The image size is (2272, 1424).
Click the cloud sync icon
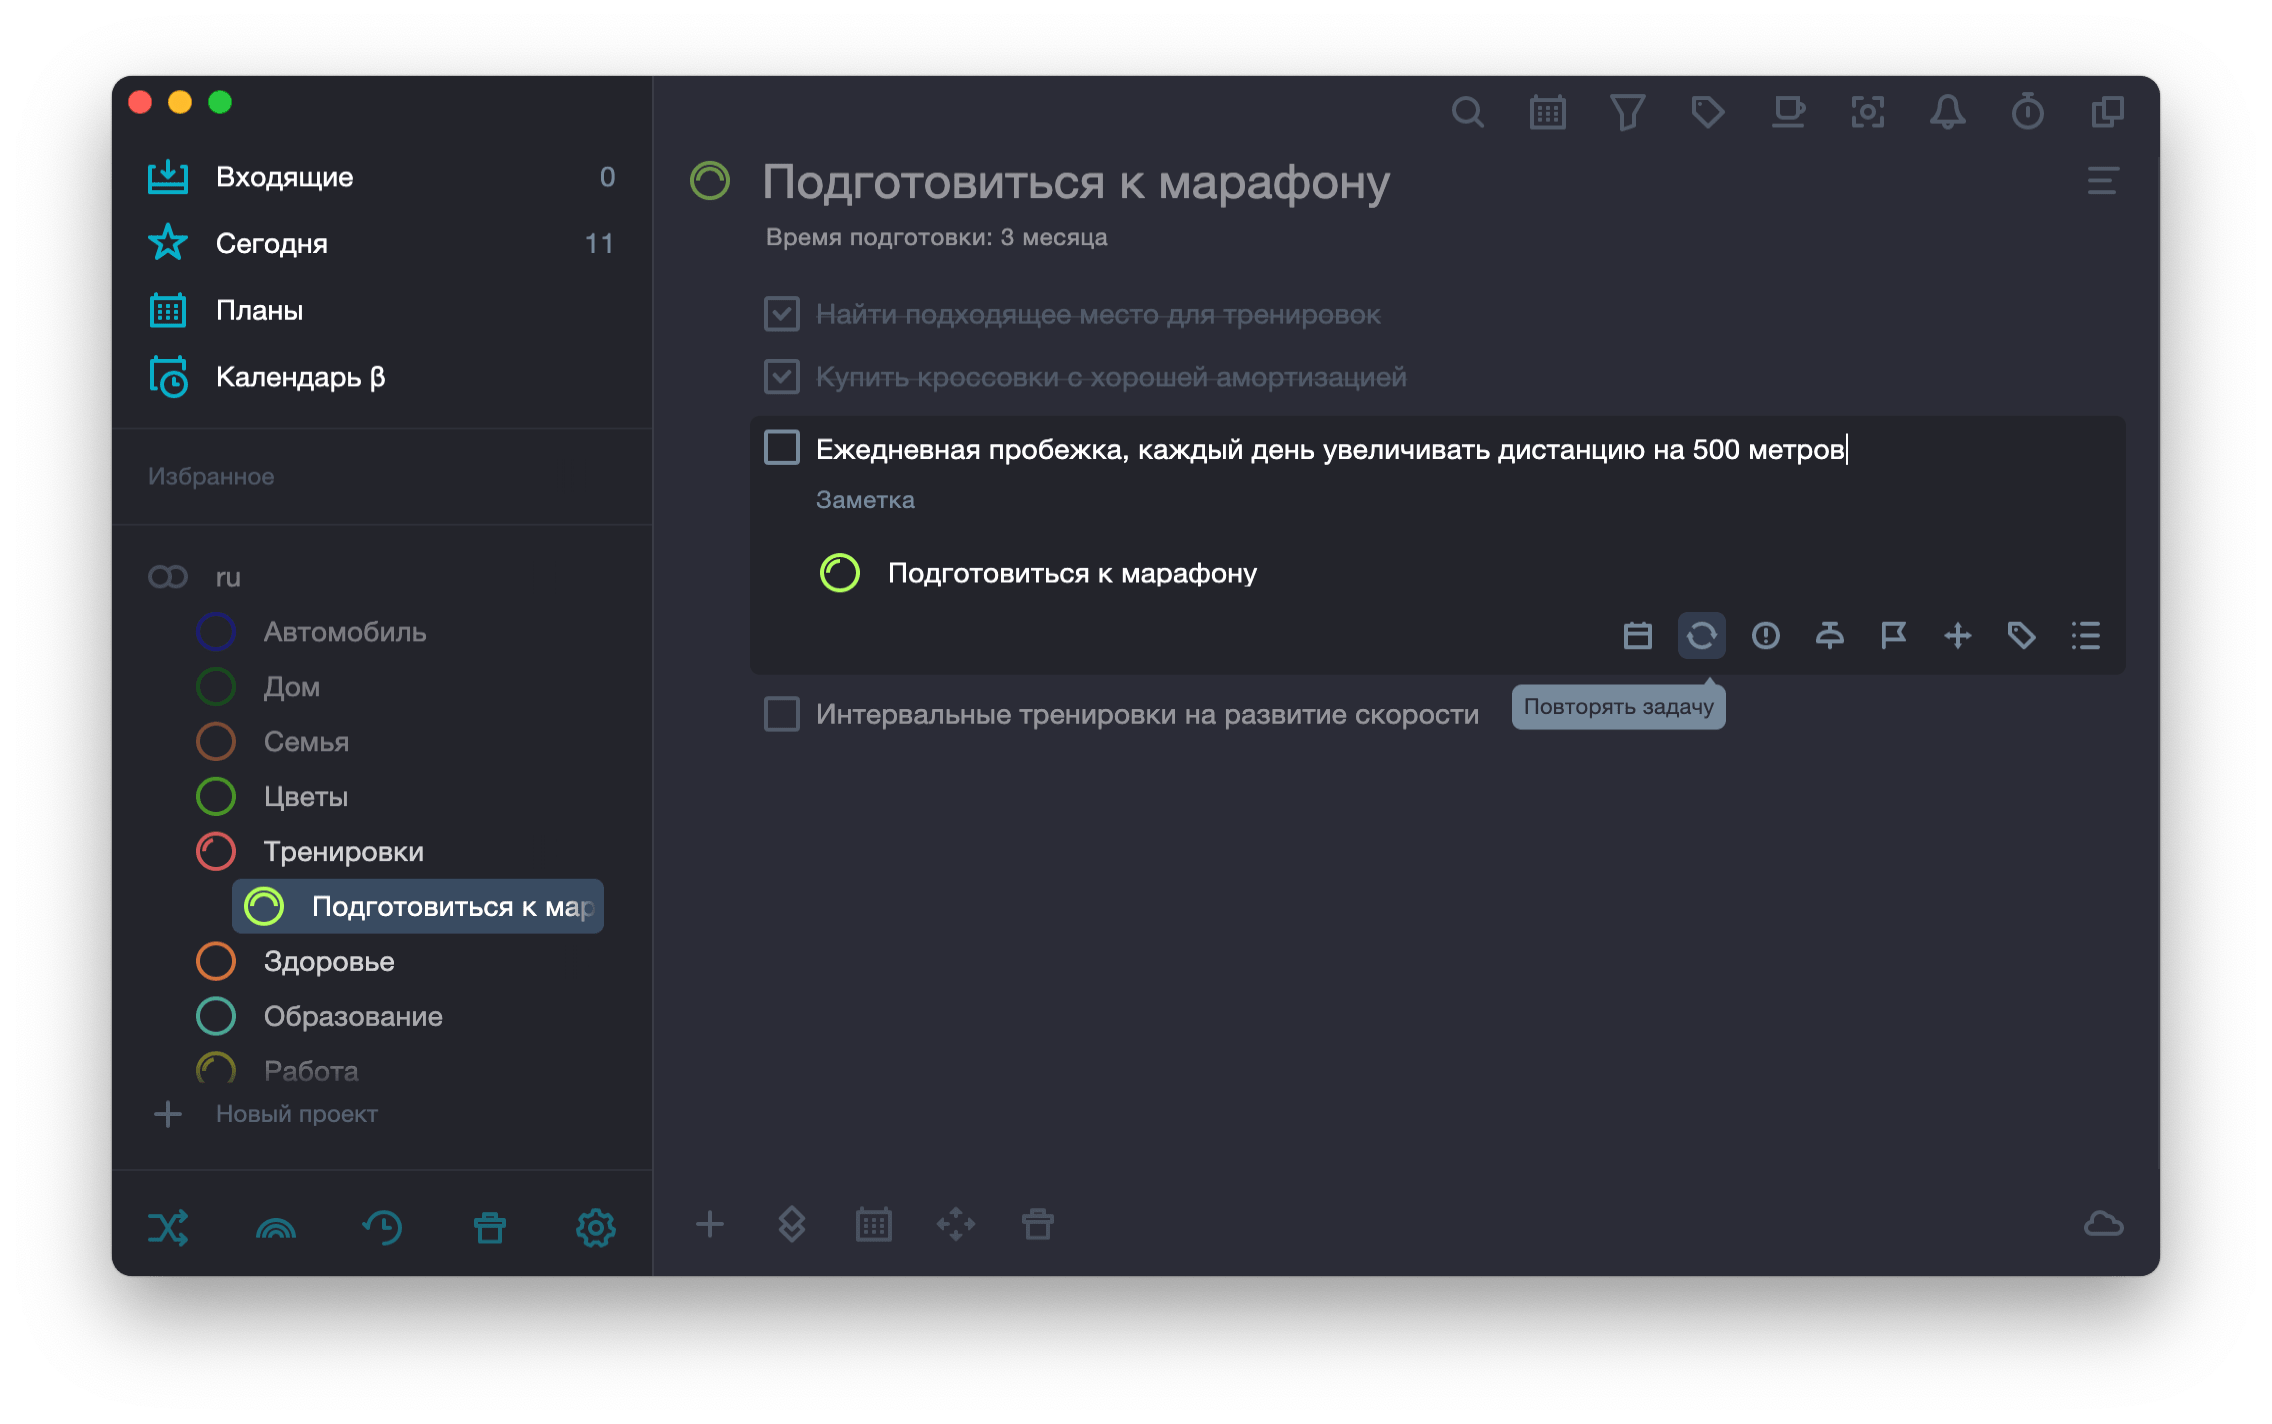pos(2103,1224)
